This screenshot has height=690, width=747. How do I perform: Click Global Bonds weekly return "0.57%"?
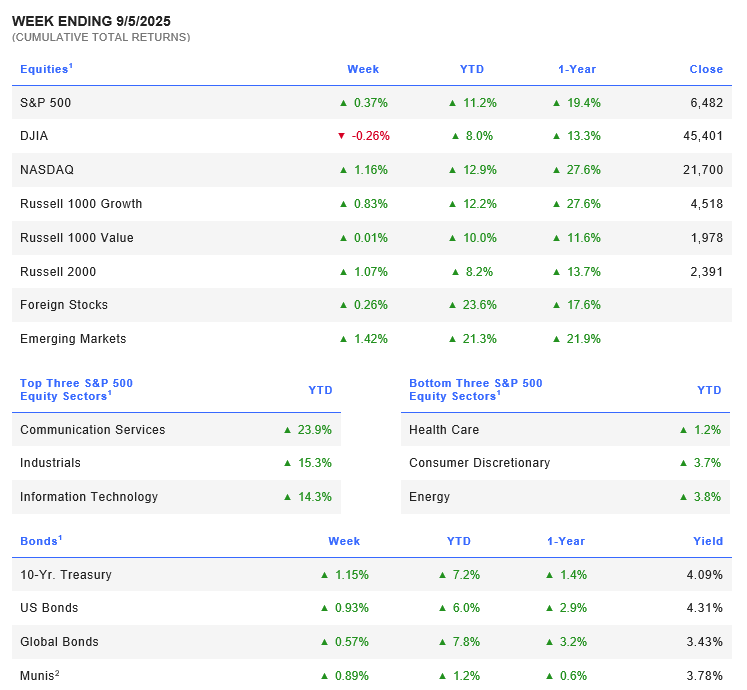[x=352, y=642]
